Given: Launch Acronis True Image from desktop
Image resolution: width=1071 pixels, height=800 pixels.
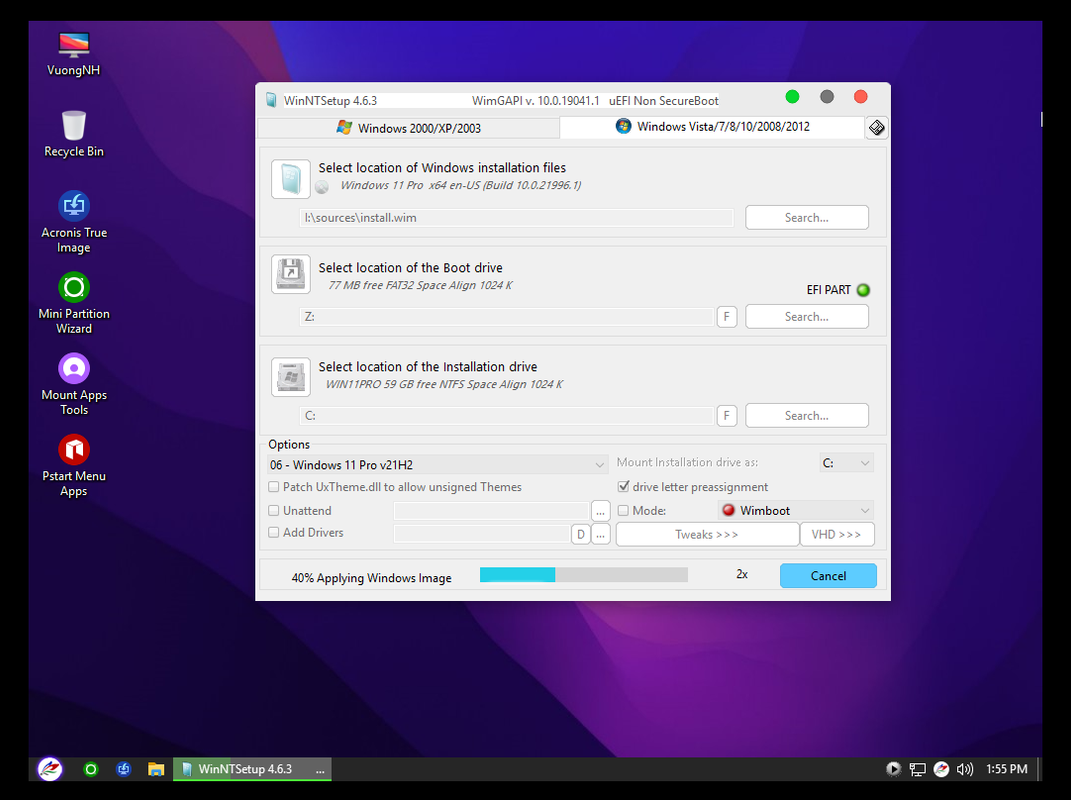Looking at the screenshot, I should click(x=74, y=222).
